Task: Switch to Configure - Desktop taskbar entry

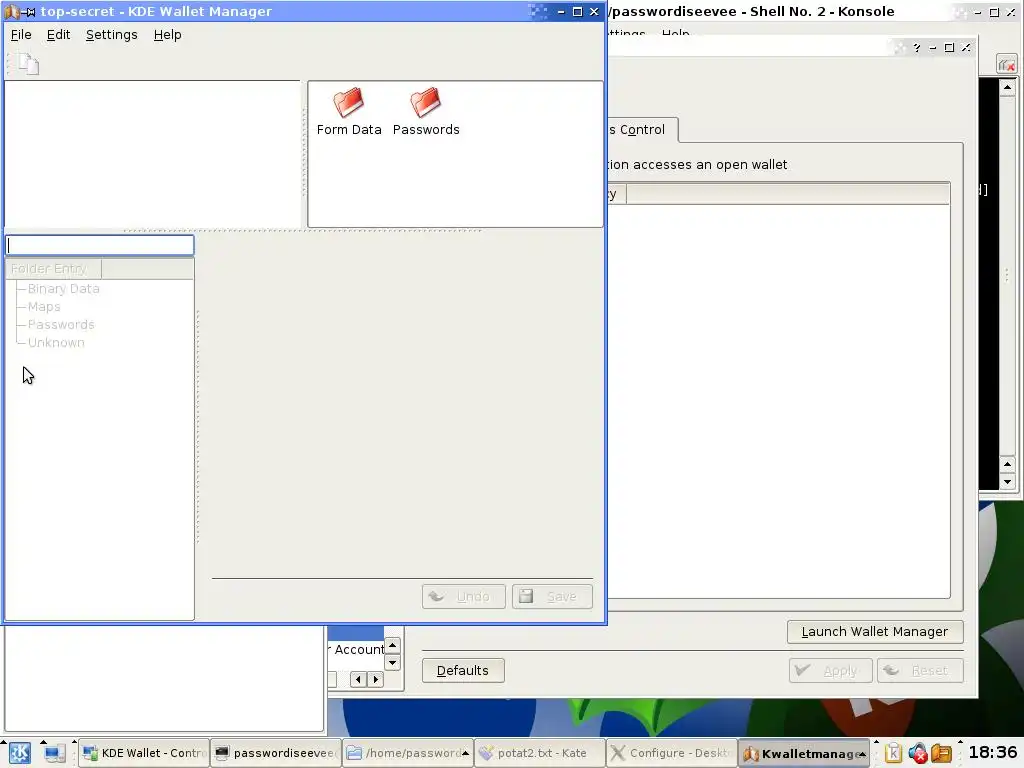Action: (x=672, y=753)
